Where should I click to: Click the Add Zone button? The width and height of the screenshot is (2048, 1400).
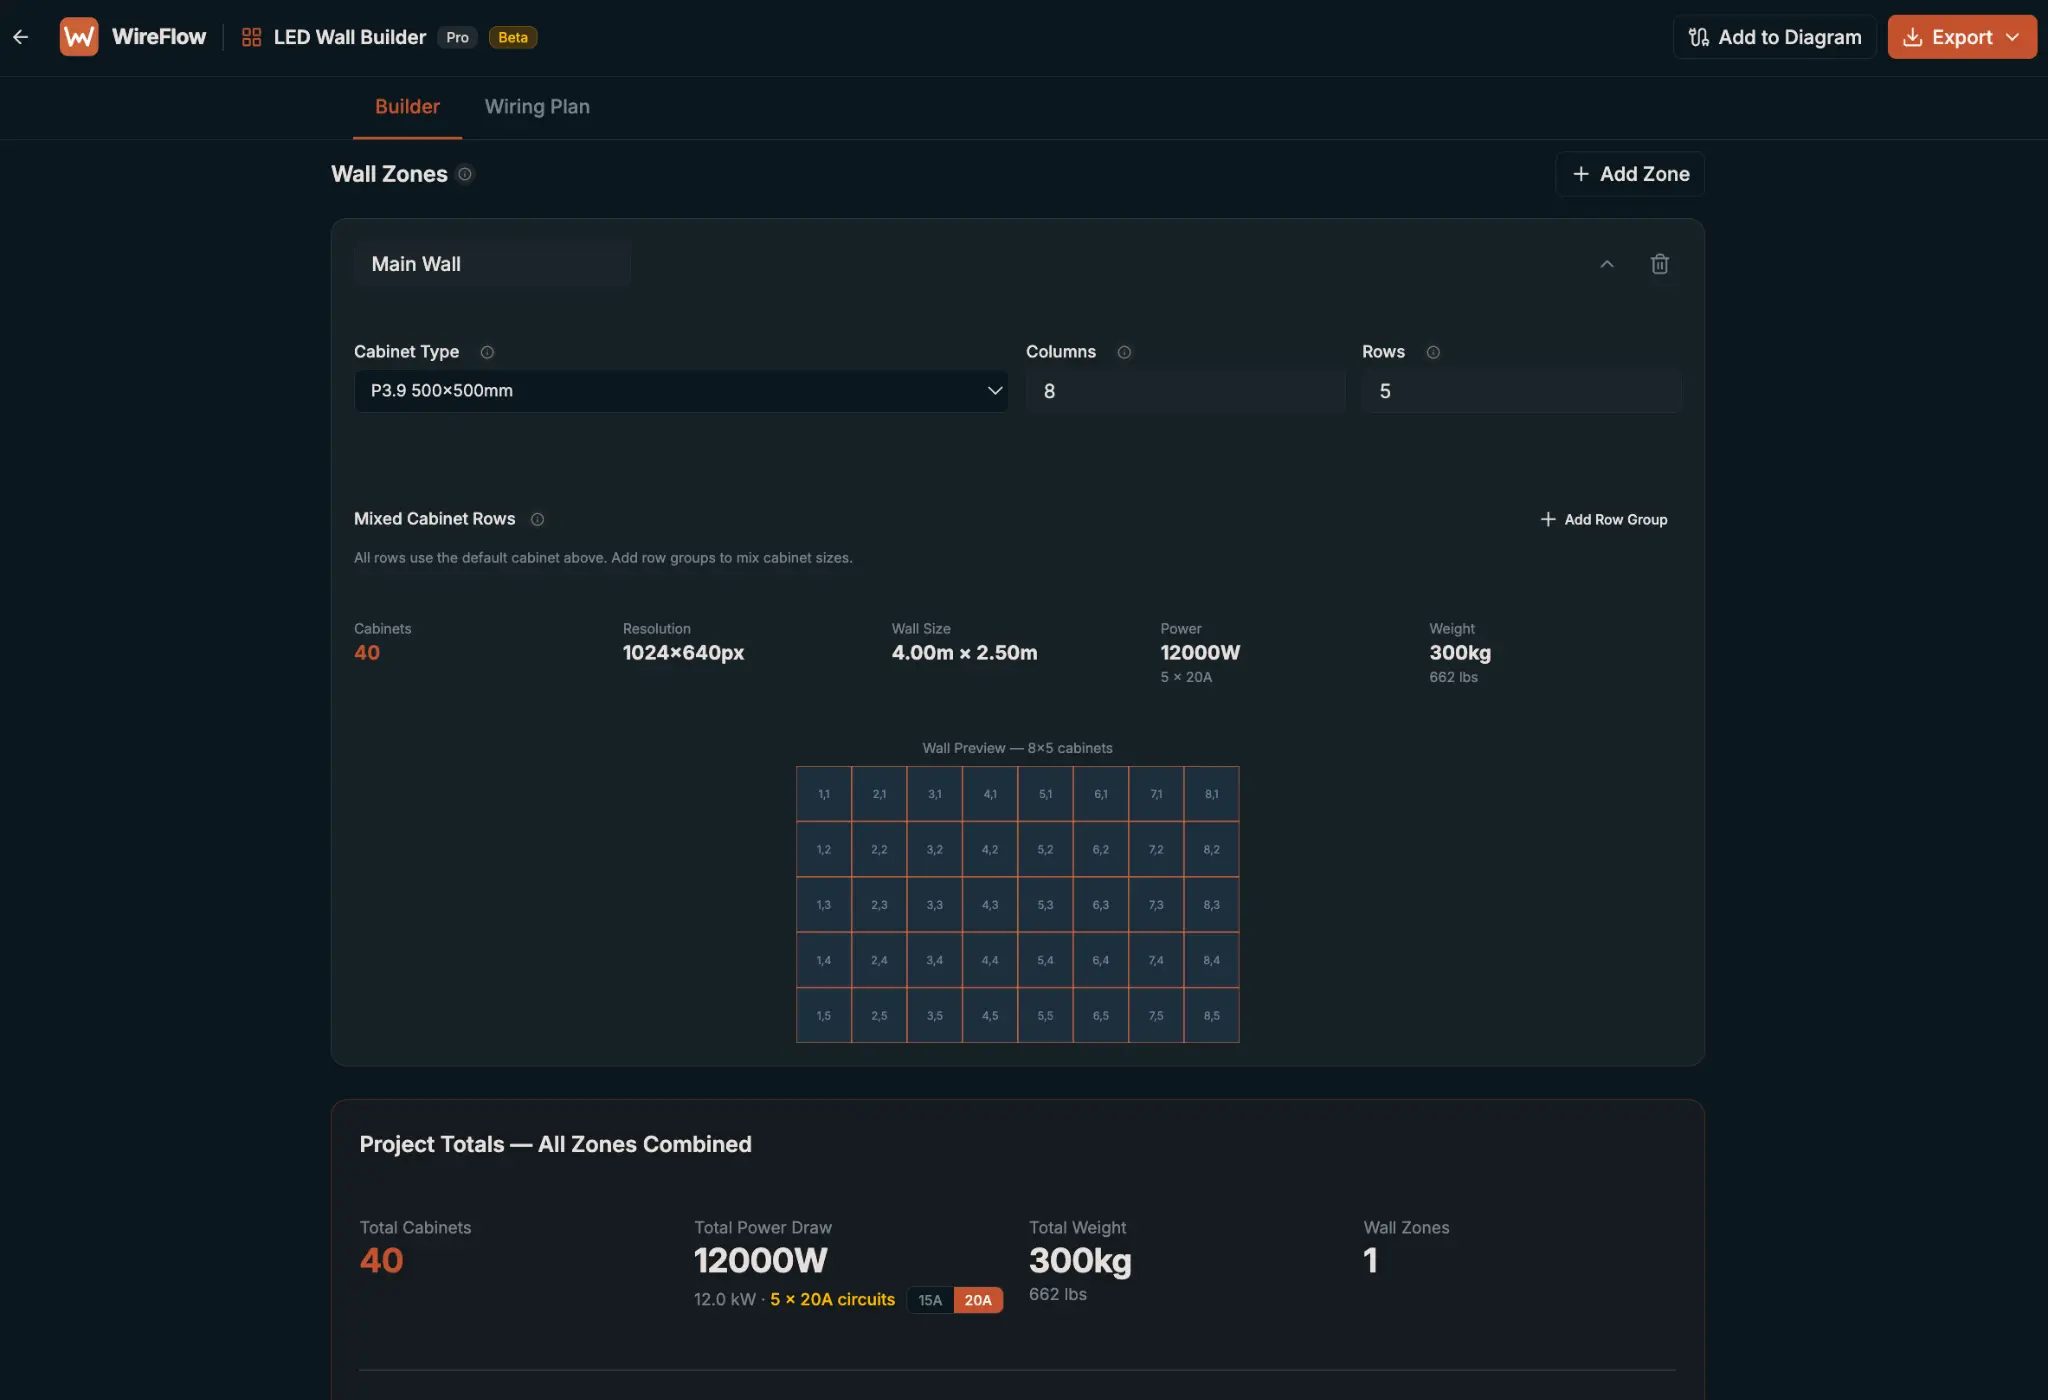pyautogui.click(x=1630, y=174)
